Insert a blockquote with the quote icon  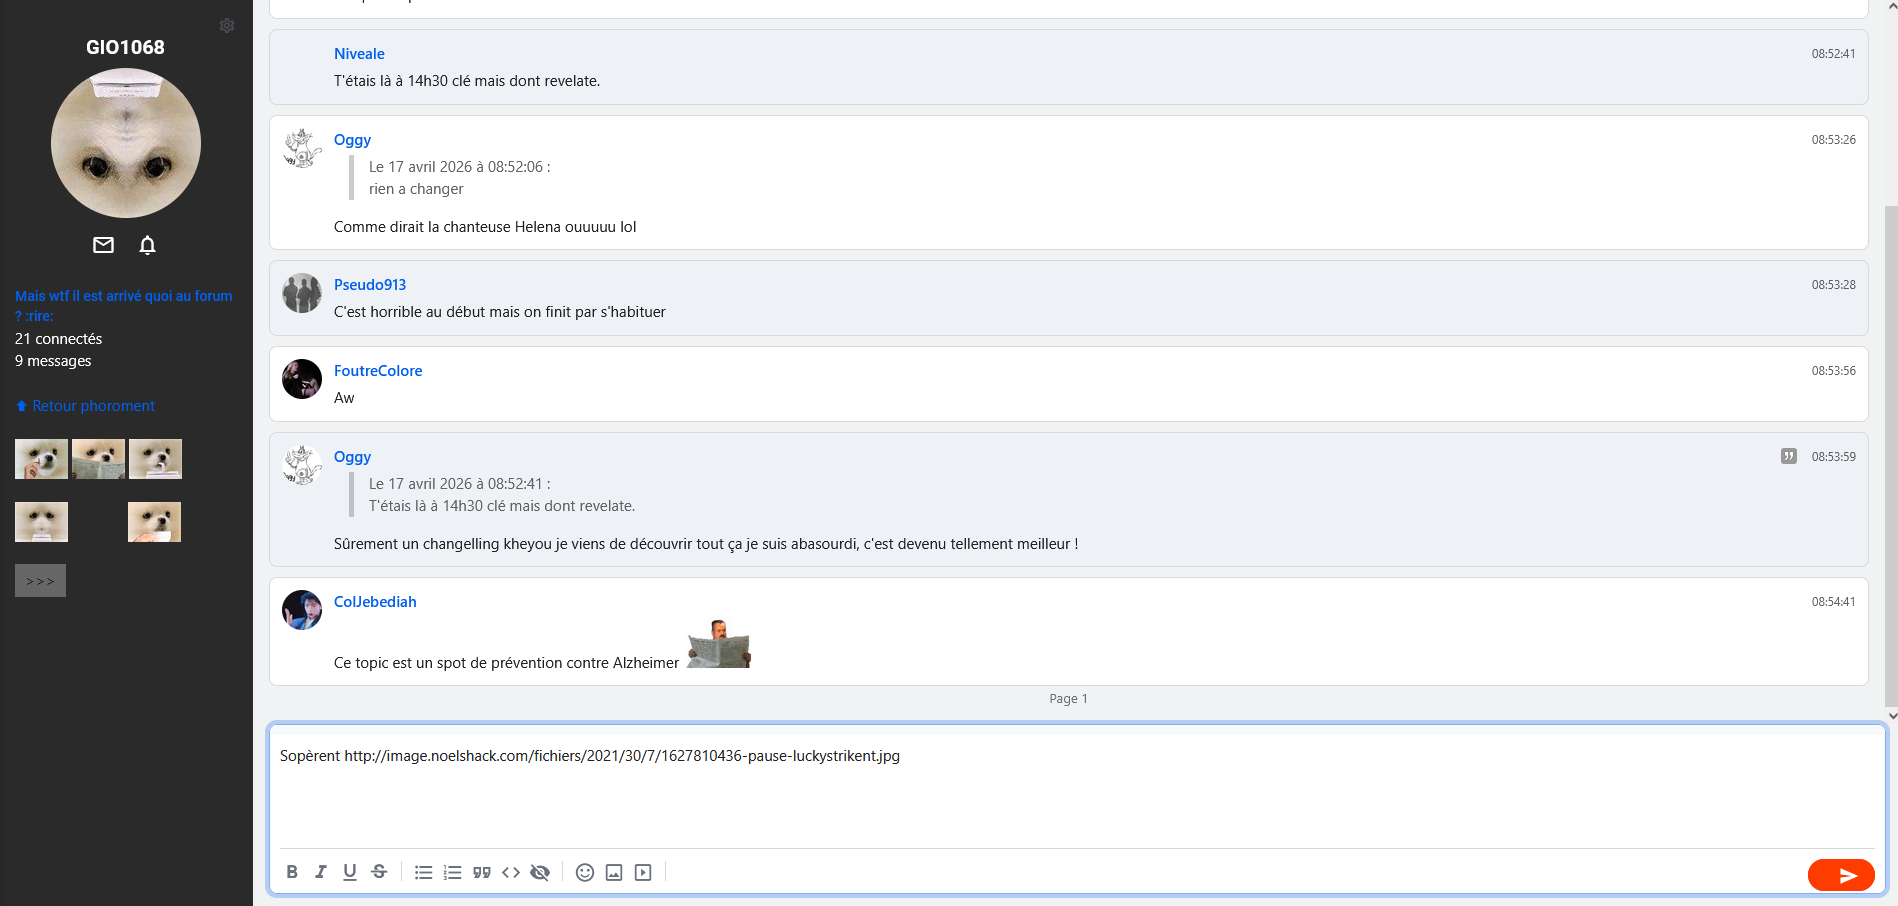(x=482, y=873)
